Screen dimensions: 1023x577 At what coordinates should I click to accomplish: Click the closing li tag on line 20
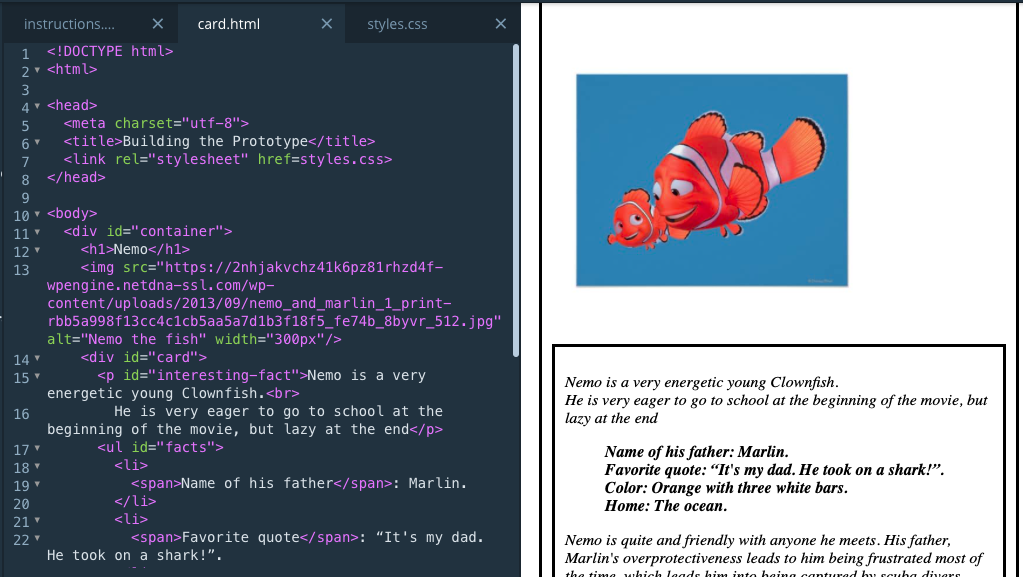coord(135,501)
